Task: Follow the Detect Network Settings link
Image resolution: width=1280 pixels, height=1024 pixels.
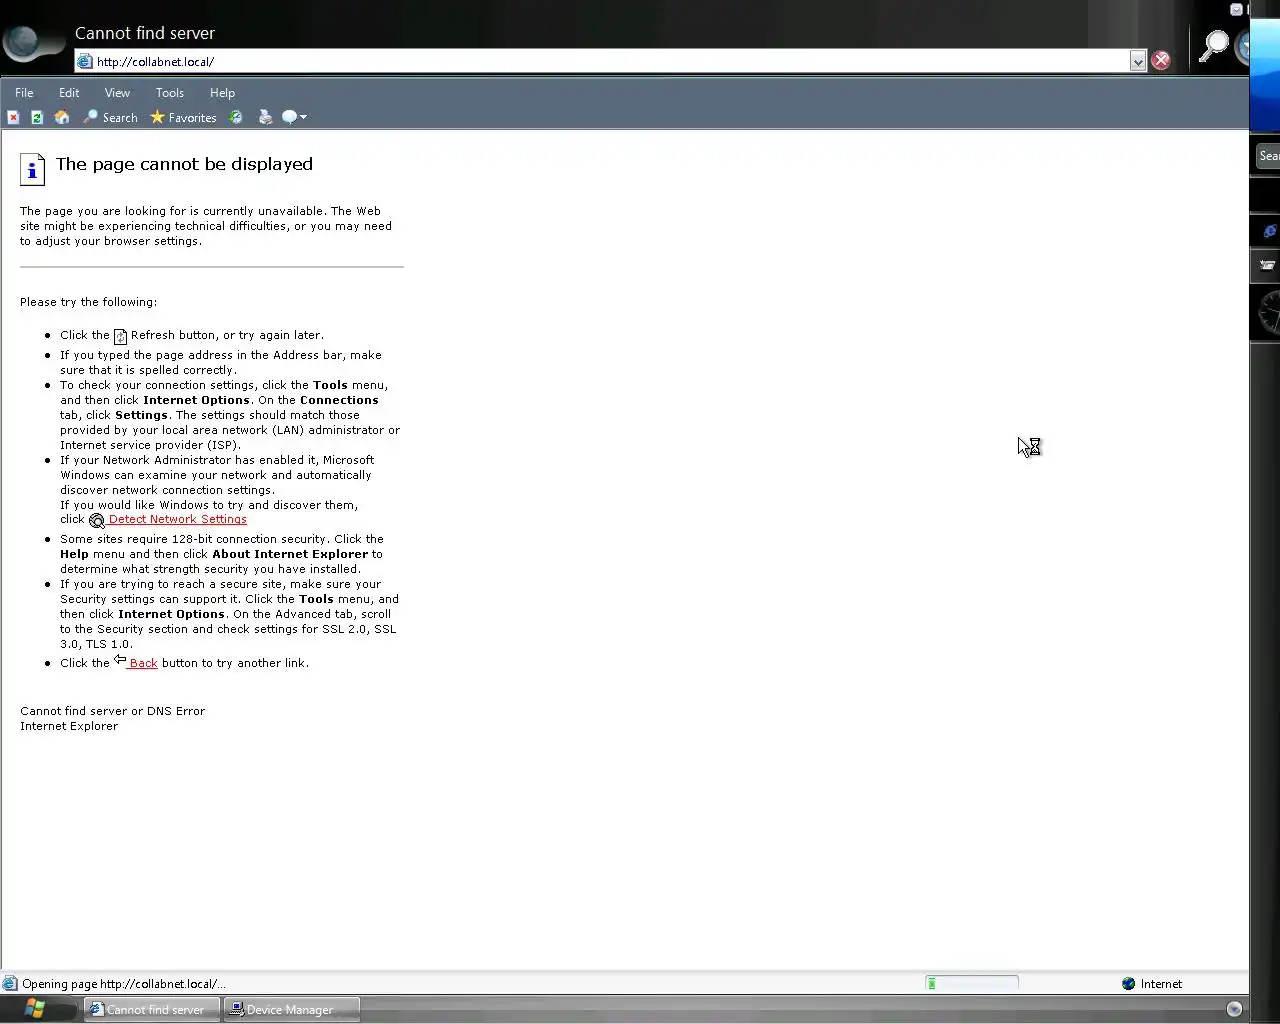Action: (177, 520)
